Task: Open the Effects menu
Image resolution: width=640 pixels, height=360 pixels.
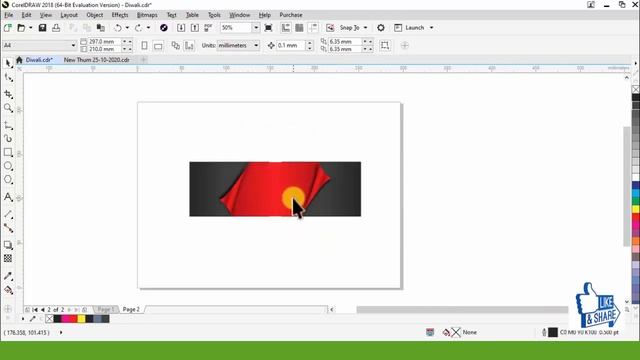Action: pyautogui.click(x=120, y=15)
